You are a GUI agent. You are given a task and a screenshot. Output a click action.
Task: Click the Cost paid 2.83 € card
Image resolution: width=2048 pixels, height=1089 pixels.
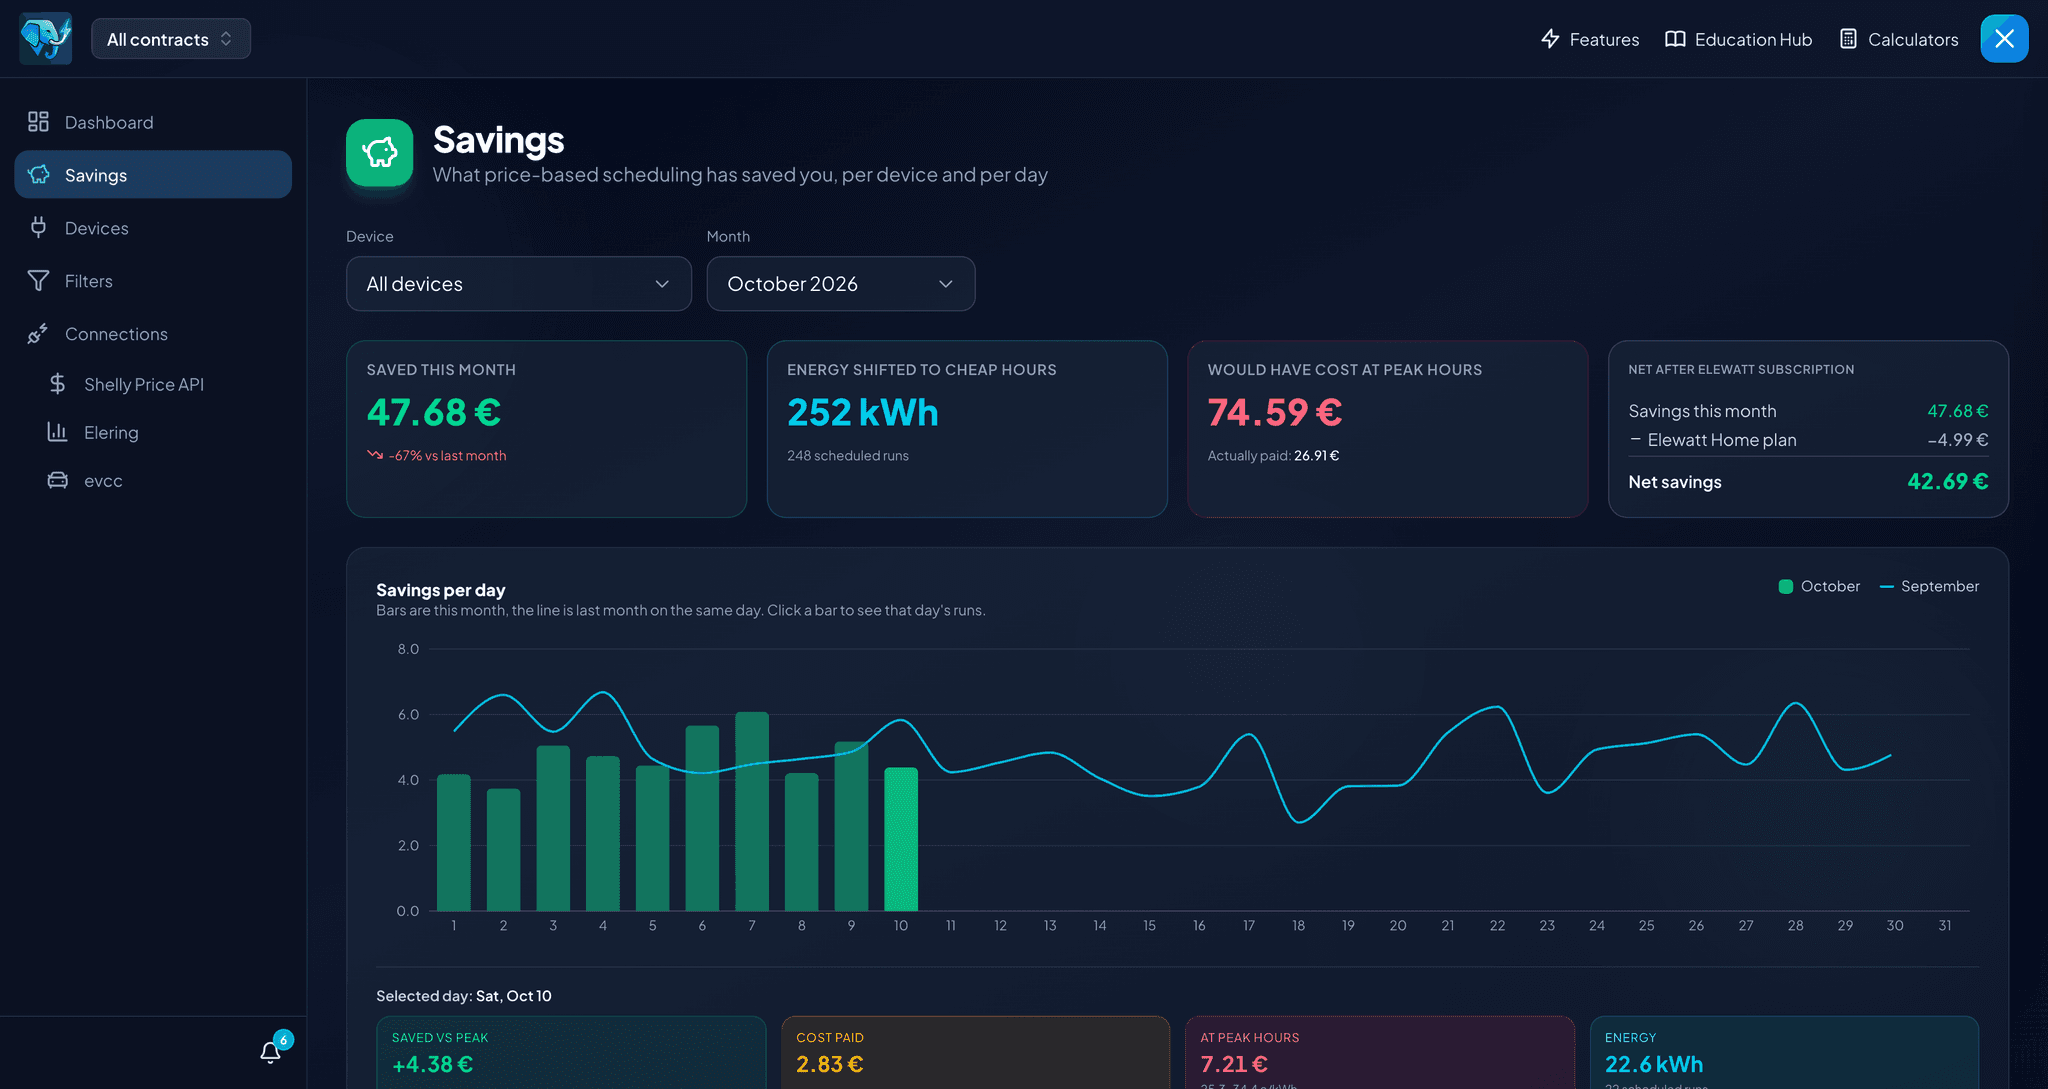(975, 1052)
